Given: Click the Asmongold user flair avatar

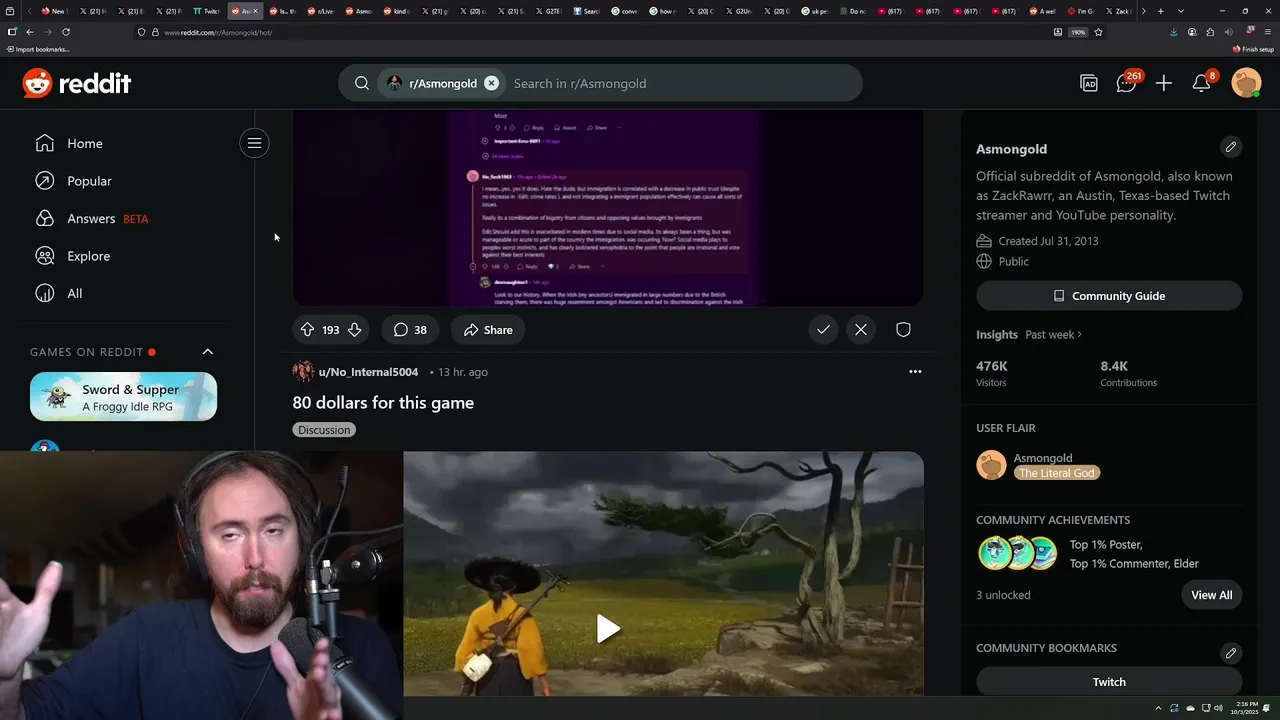Looking at the screenshot, I should [x=991, y=465].
